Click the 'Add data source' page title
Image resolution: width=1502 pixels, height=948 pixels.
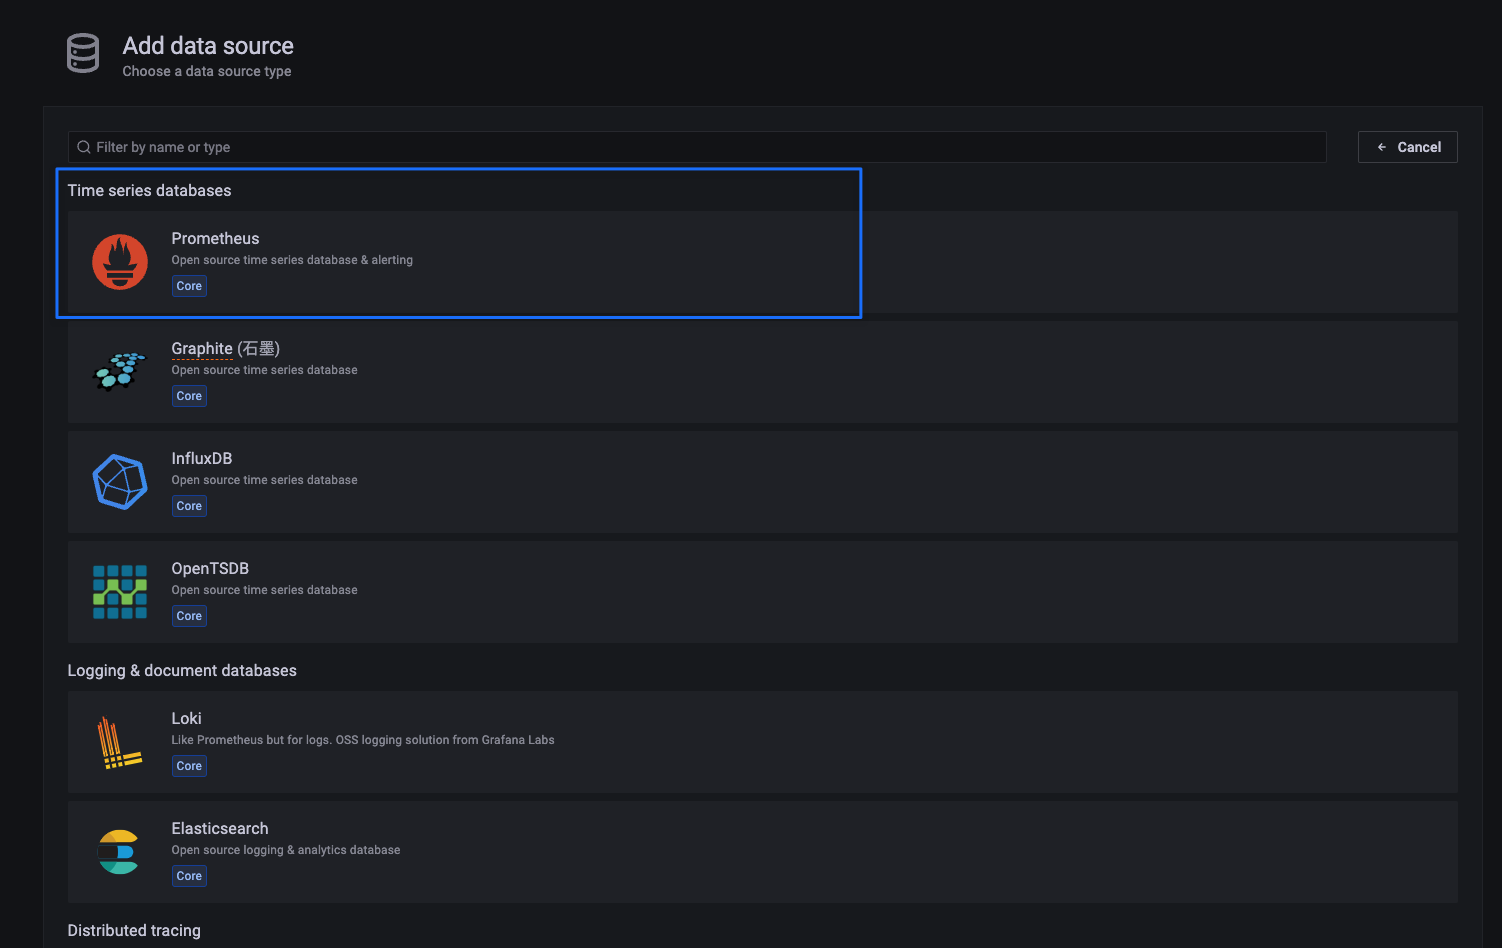(208, 46)
